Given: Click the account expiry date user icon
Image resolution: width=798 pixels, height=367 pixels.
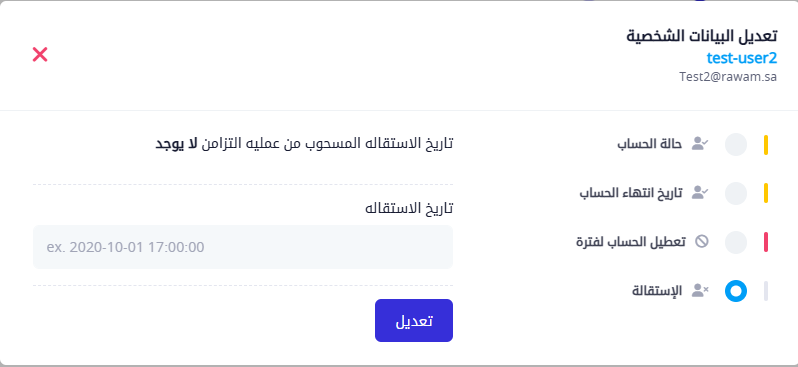Looking at the screenshot, I should tap(700, 193).
